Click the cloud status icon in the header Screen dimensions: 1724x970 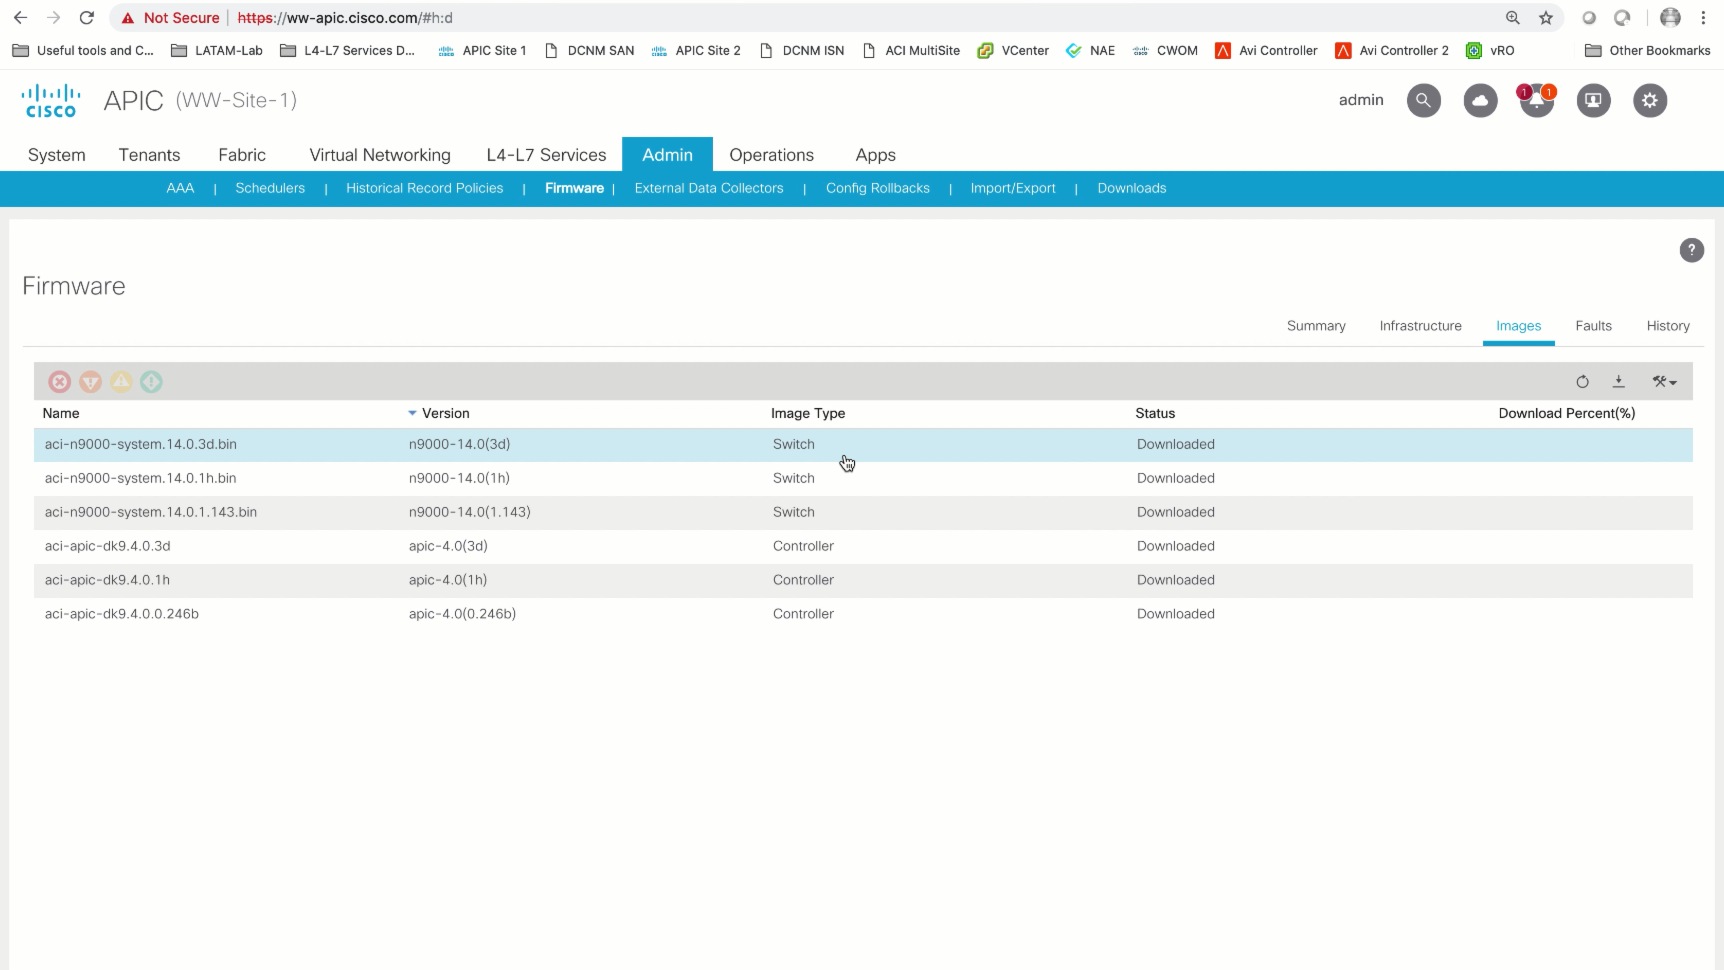click(1480, 100)
